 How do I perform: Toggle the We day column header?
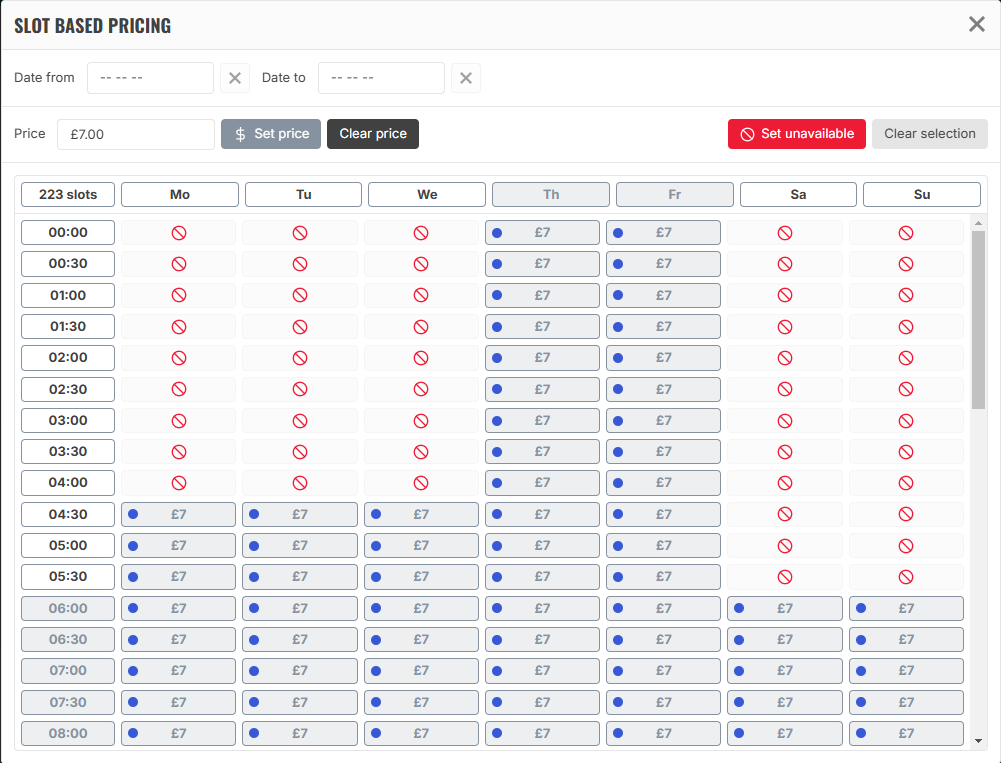click(x=427, y=195)
